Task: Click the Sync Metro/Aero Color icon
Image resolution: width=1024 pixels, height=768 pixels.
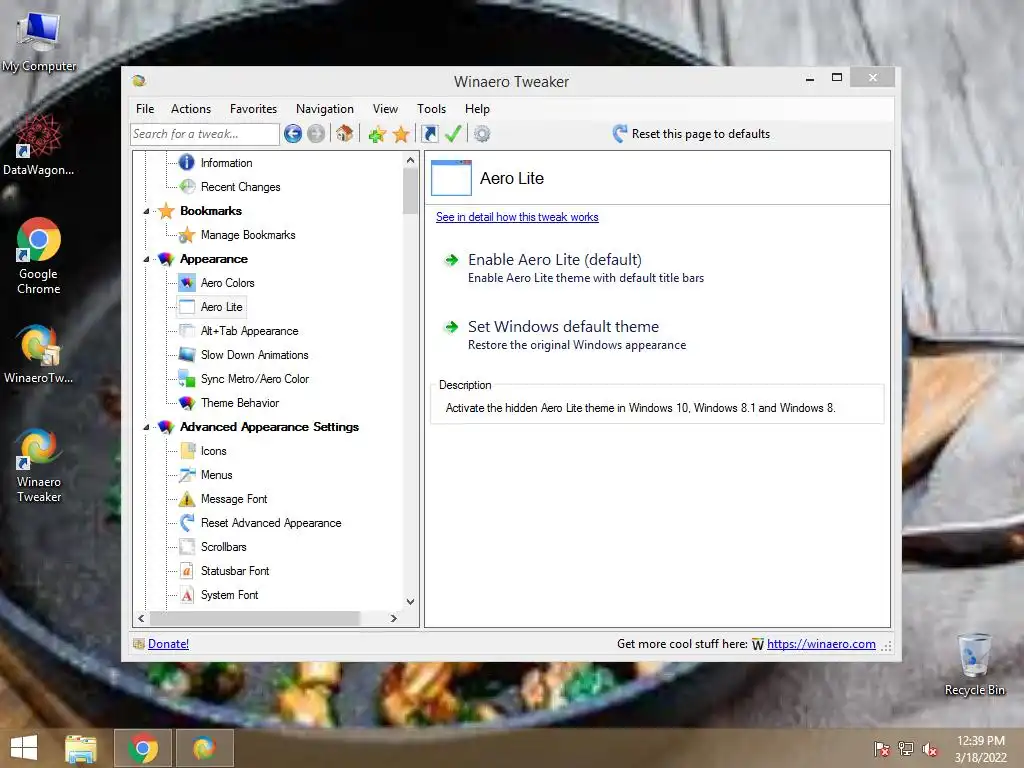Action: 187,379
